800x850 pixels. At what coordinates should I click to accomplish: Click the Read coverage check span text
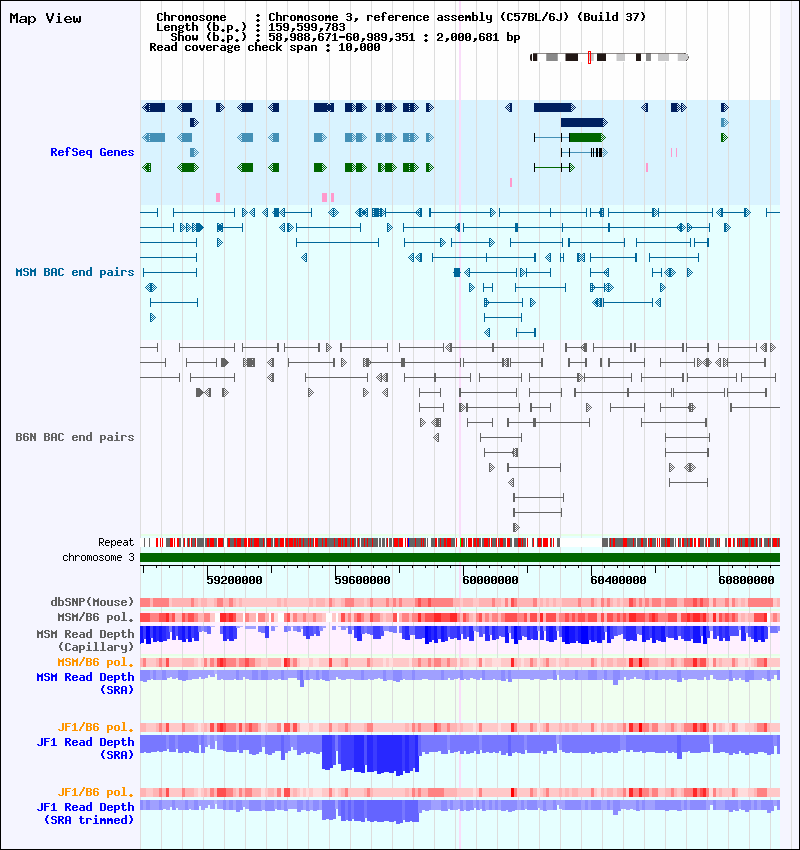[x=264, y=47]
